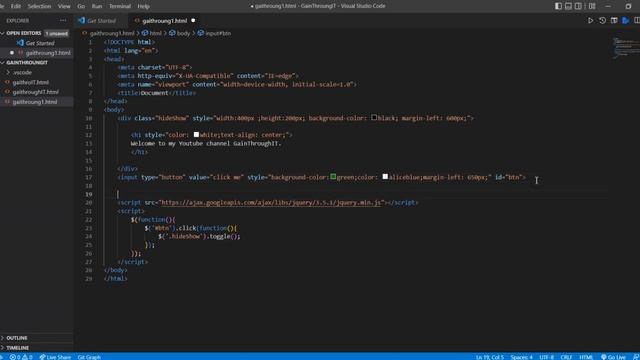Change file encoding UTF-8

click(547, 357)
